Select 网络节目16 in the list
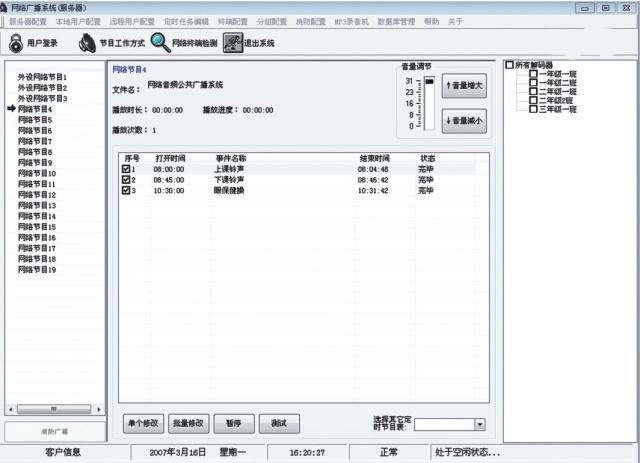The width and height of the screenshot is (640, 463). click(x=37, y=237)
